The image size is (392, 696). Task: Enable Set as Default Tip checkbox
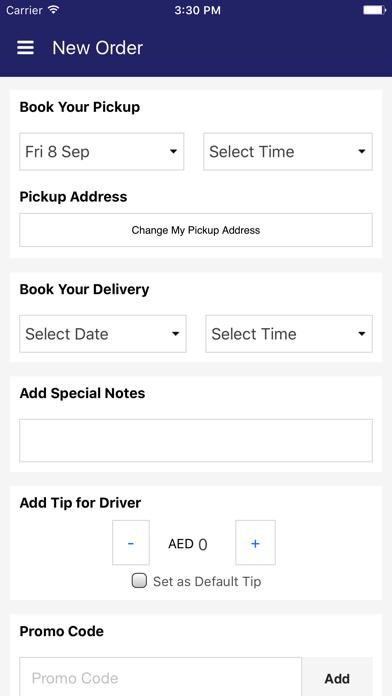[139, 581]
